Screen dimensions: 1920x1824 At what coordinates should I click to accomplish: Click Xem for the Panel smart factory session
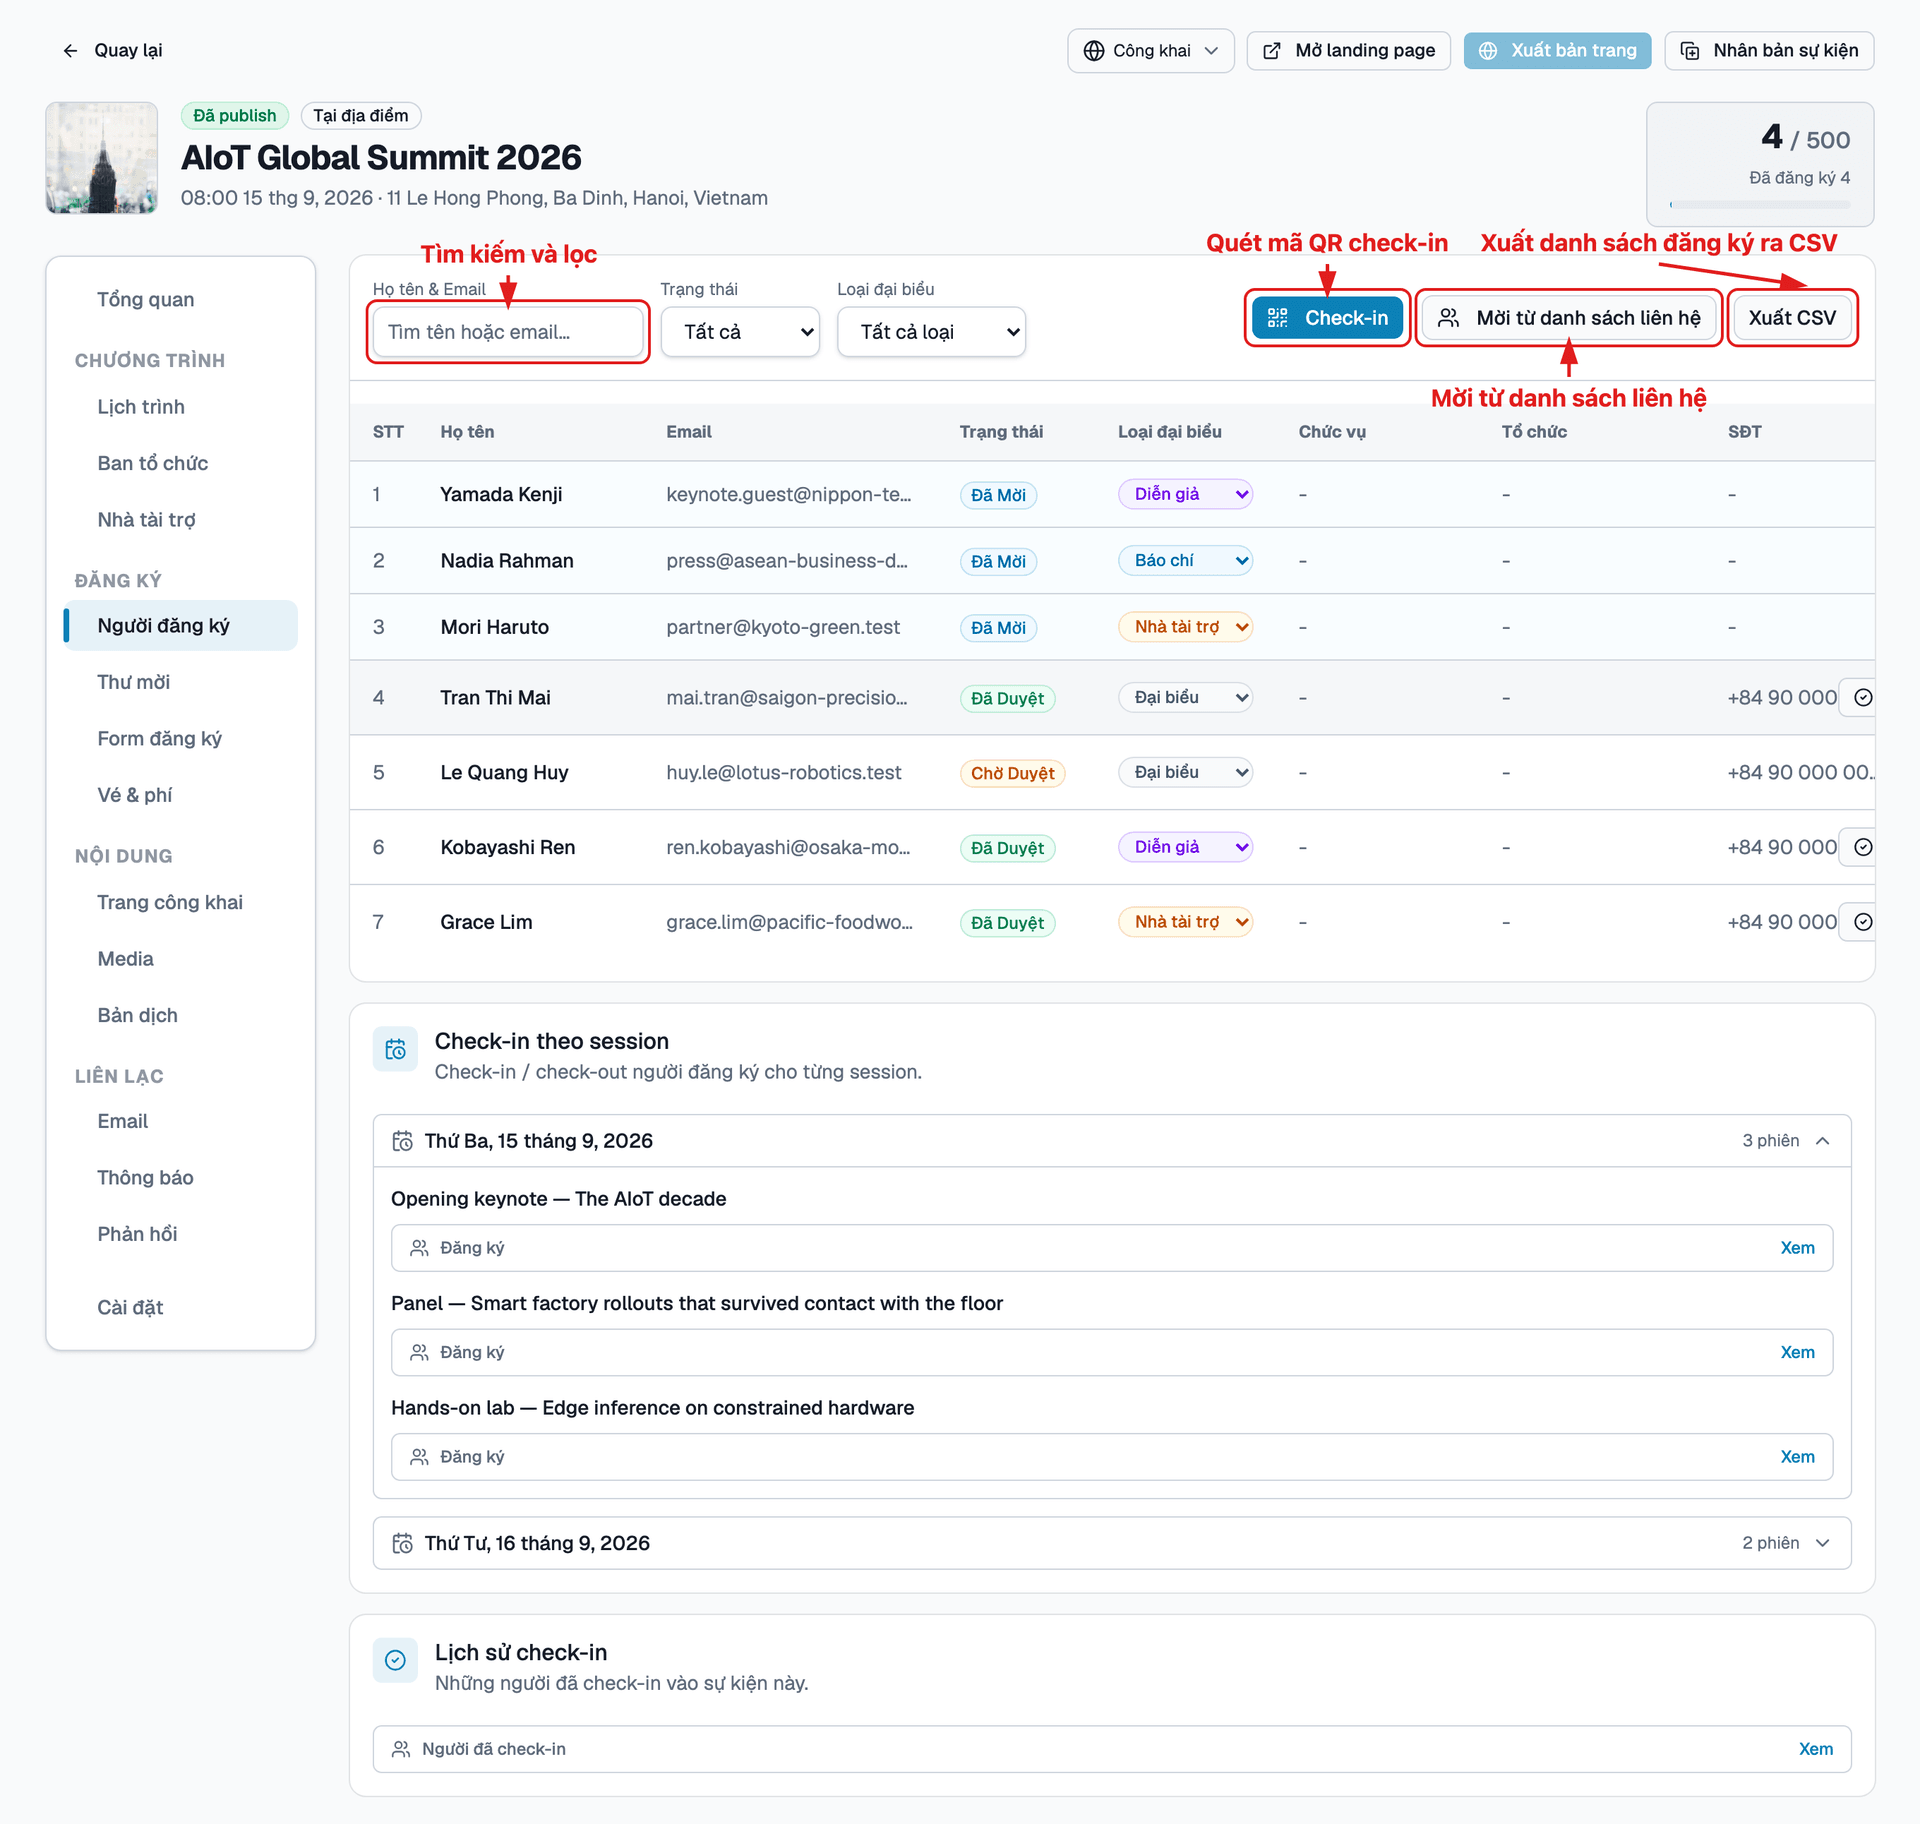pyautogui.click(x=1797, y=1353)
